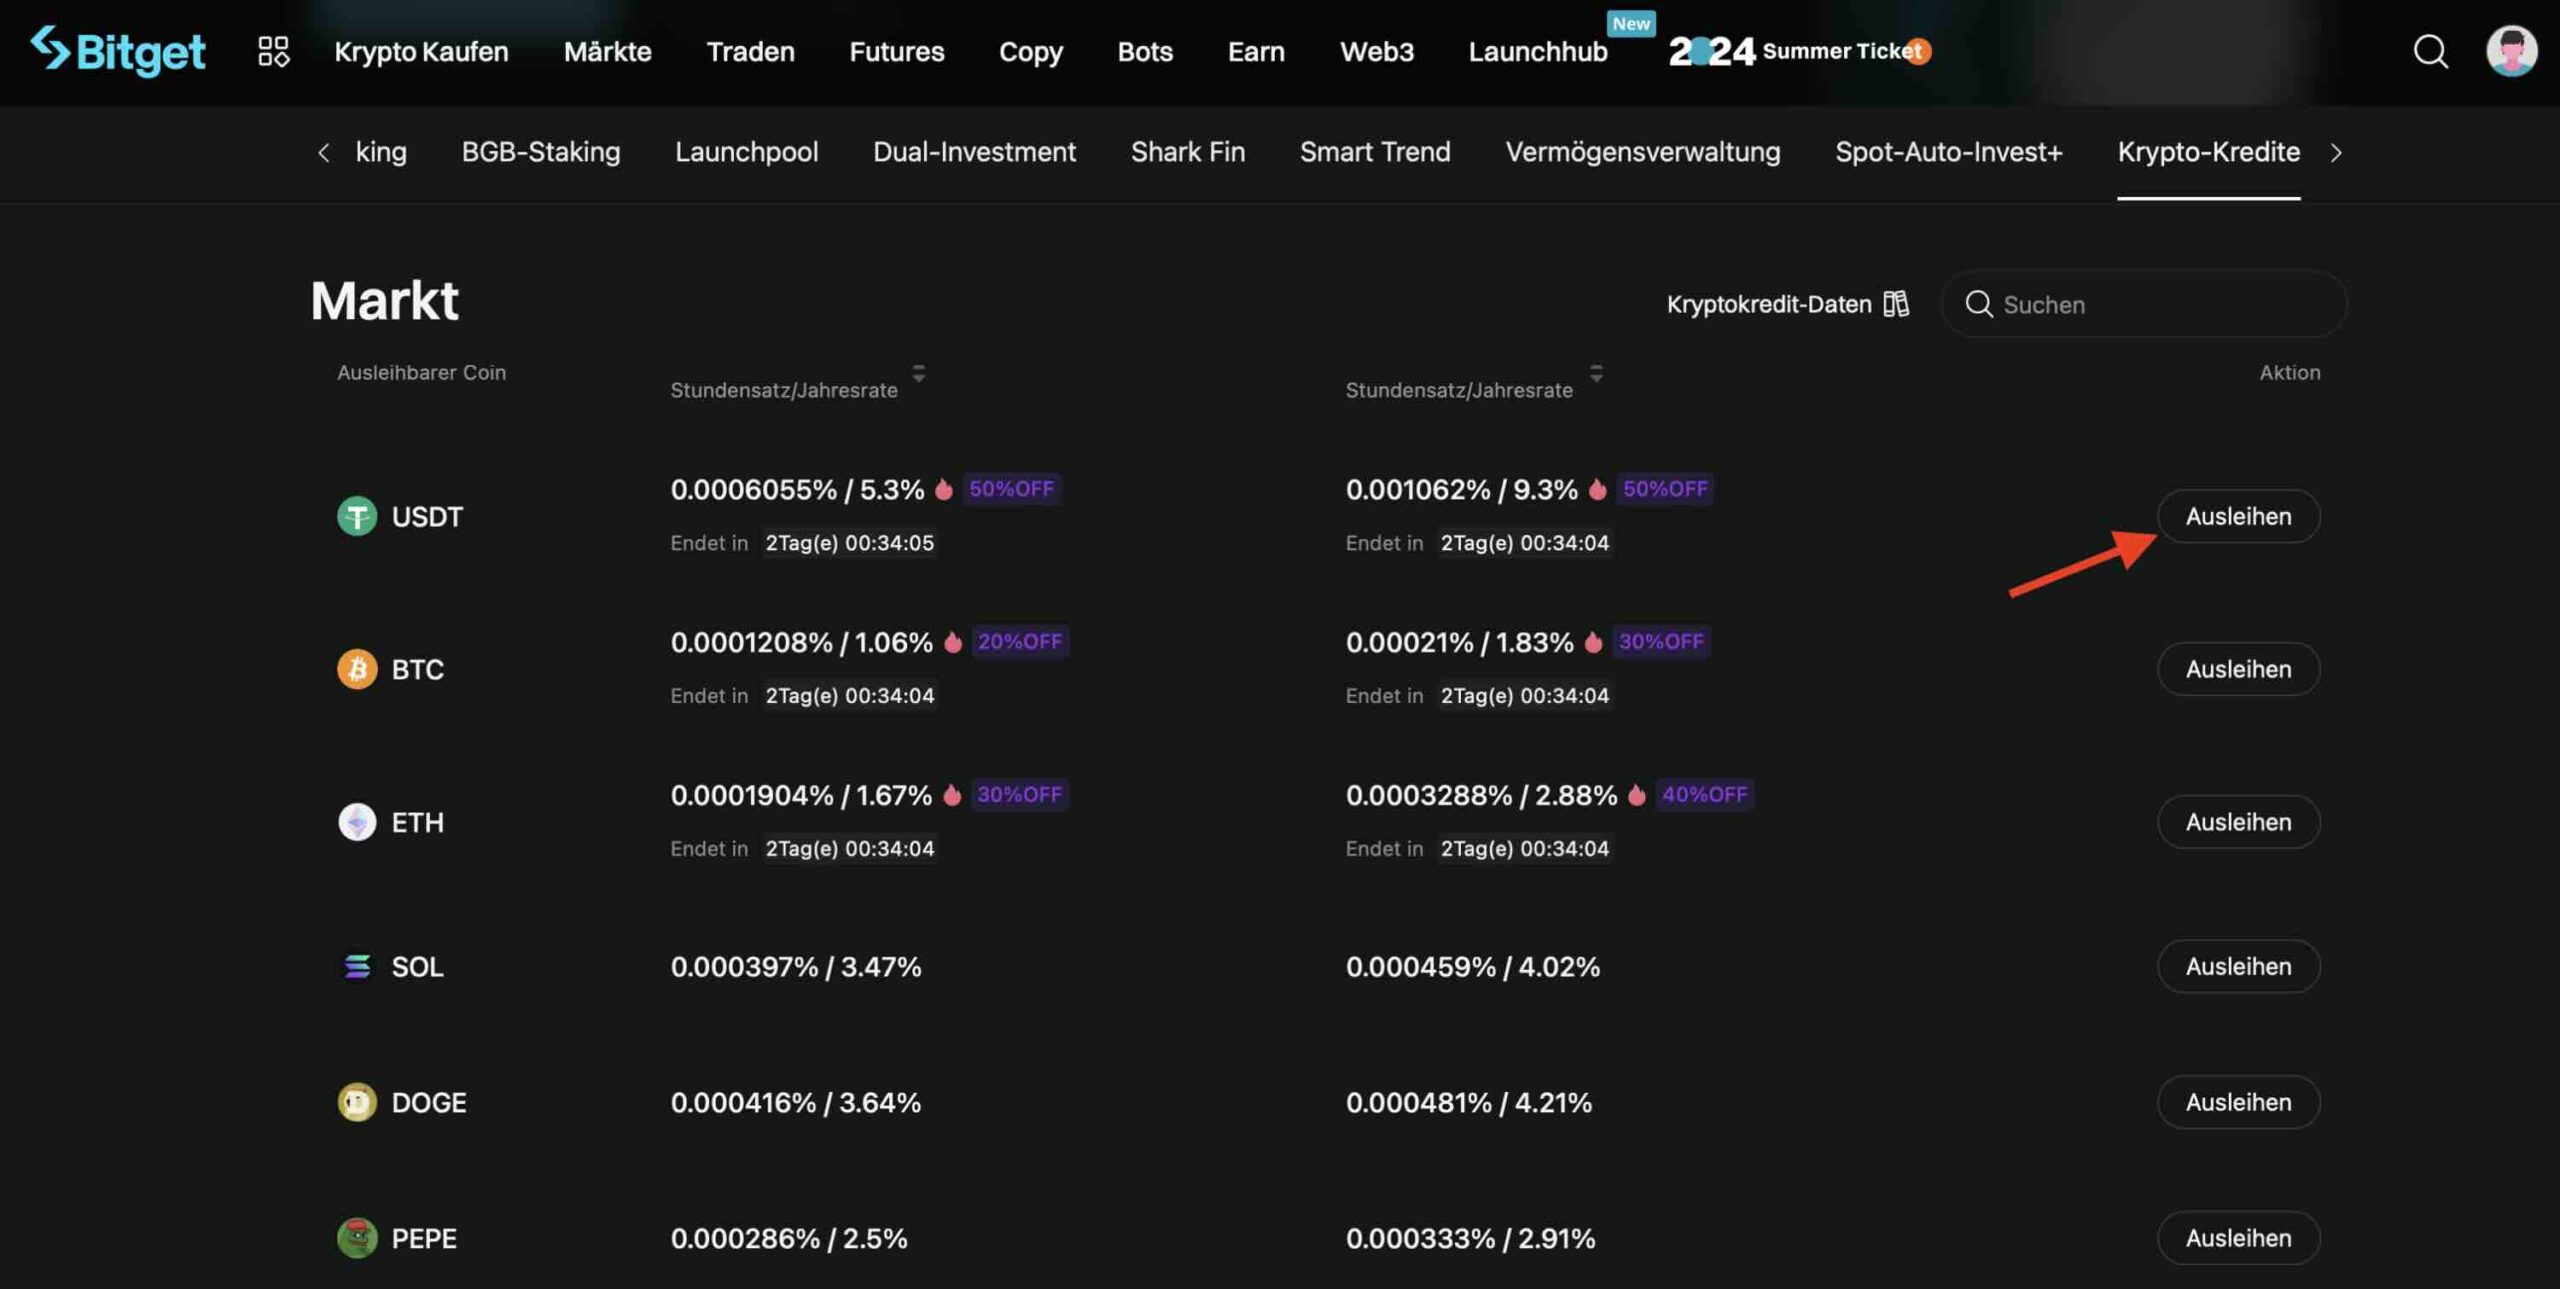Click the search magnifier icon in header
This screenshot has height=1289, width=2560.
2430,51
